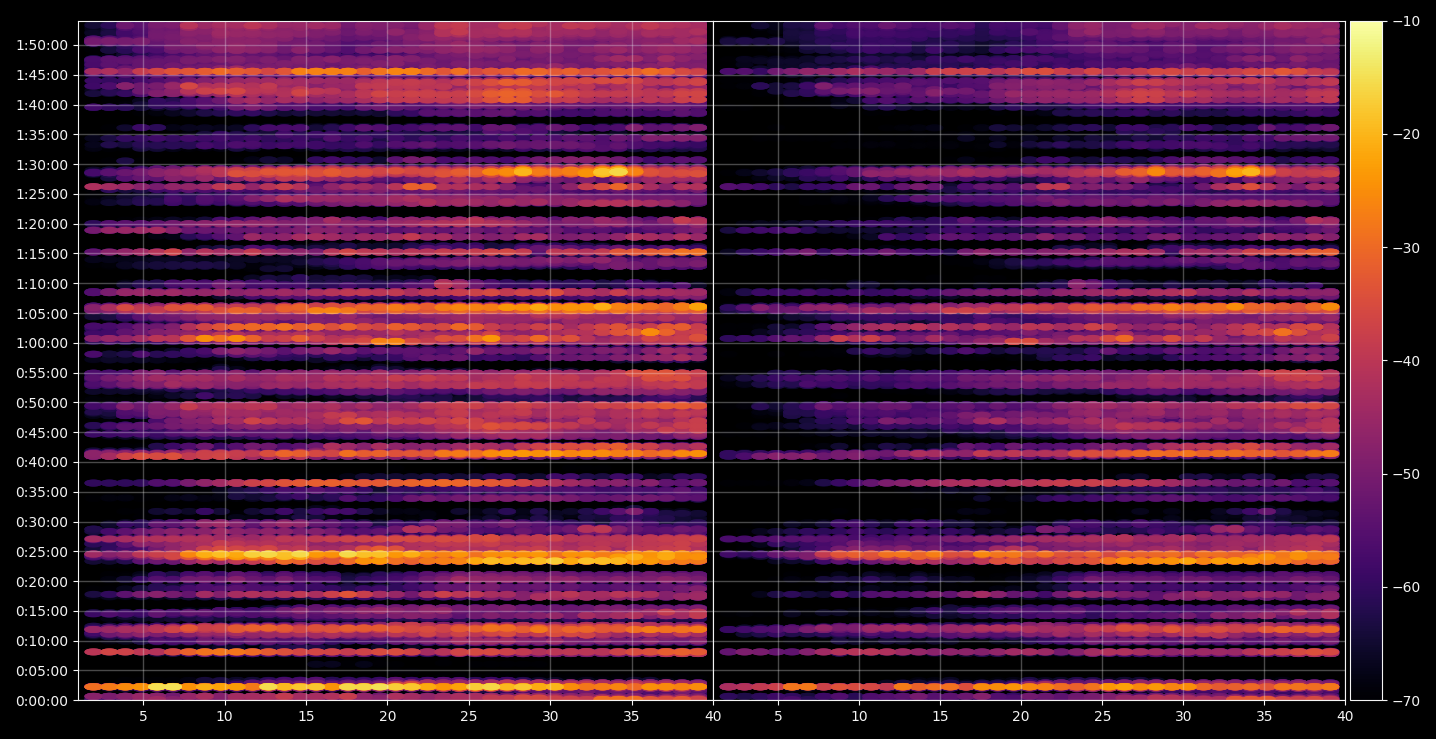Click the −70 colorbar tick label

pyautogui.click(x=1405, y=701)
